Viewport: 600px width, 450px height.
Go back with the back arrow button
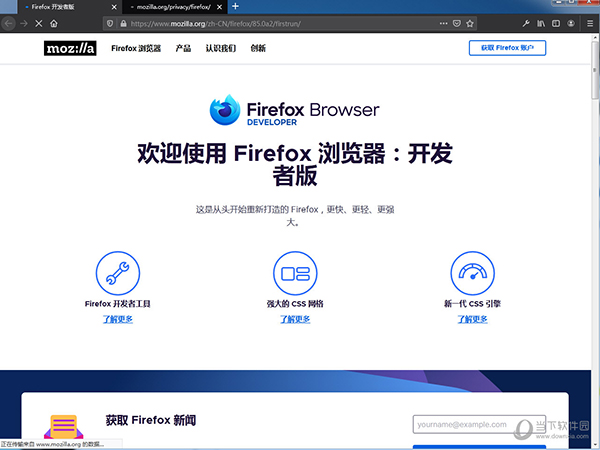pyautogui.click(x=8, y=23)
